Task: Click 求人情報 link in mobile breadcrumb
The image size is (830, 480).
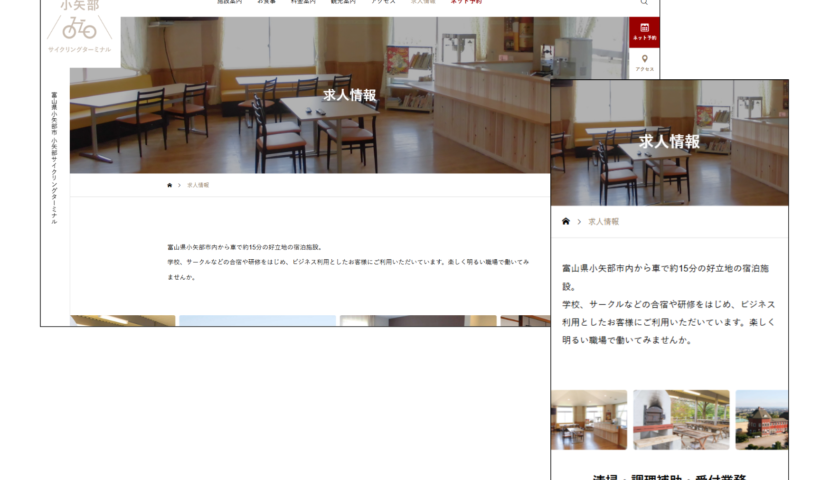Action: (x=603, y=221)
